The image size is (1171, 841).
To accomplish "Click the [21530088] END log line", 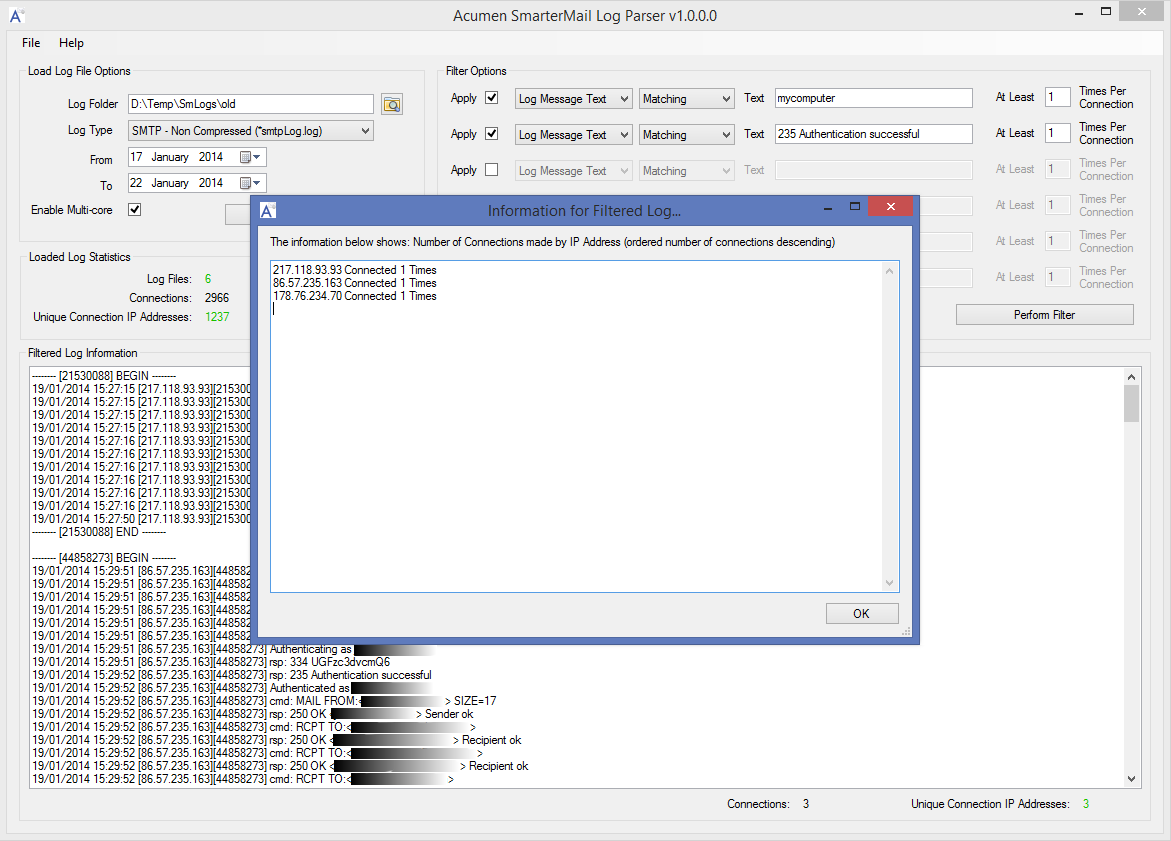I will pyautogui.click(x=99, y=532).
